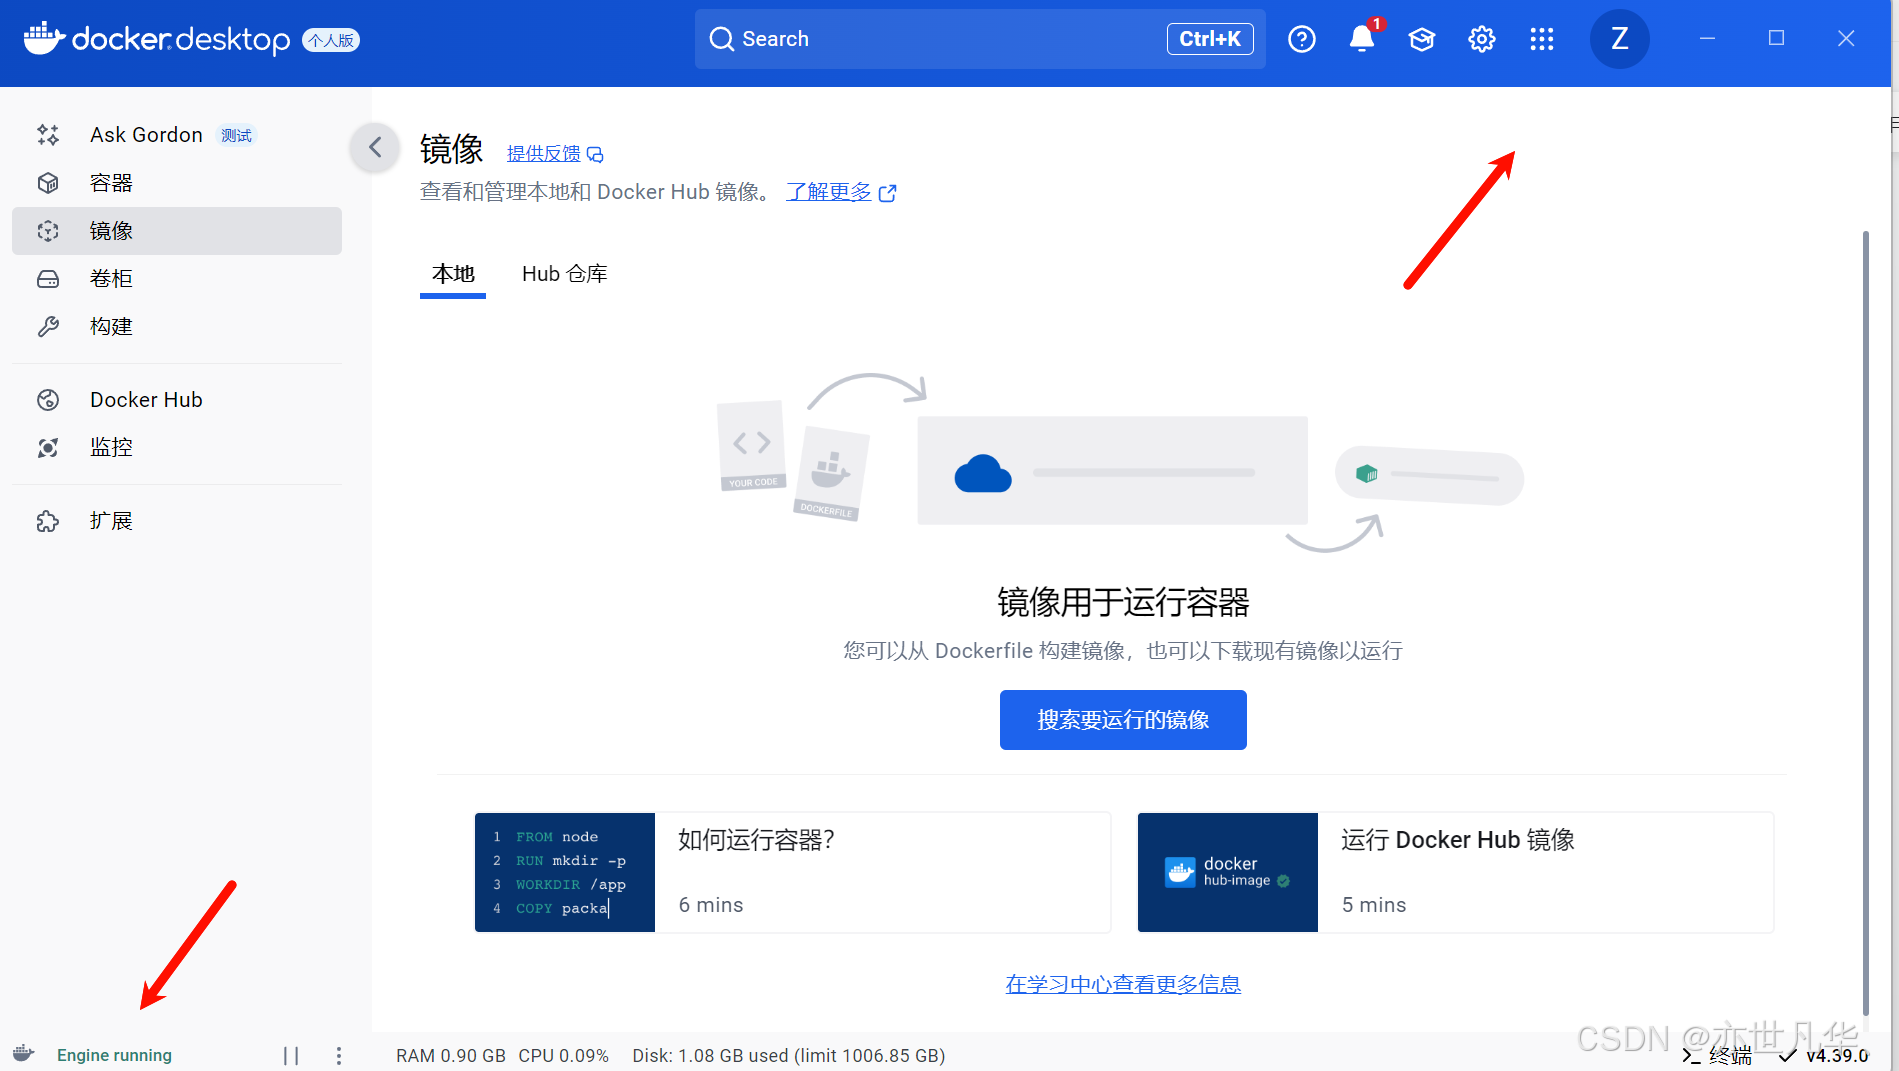Open the Learning center graduation cap icon

(1421, 39)
